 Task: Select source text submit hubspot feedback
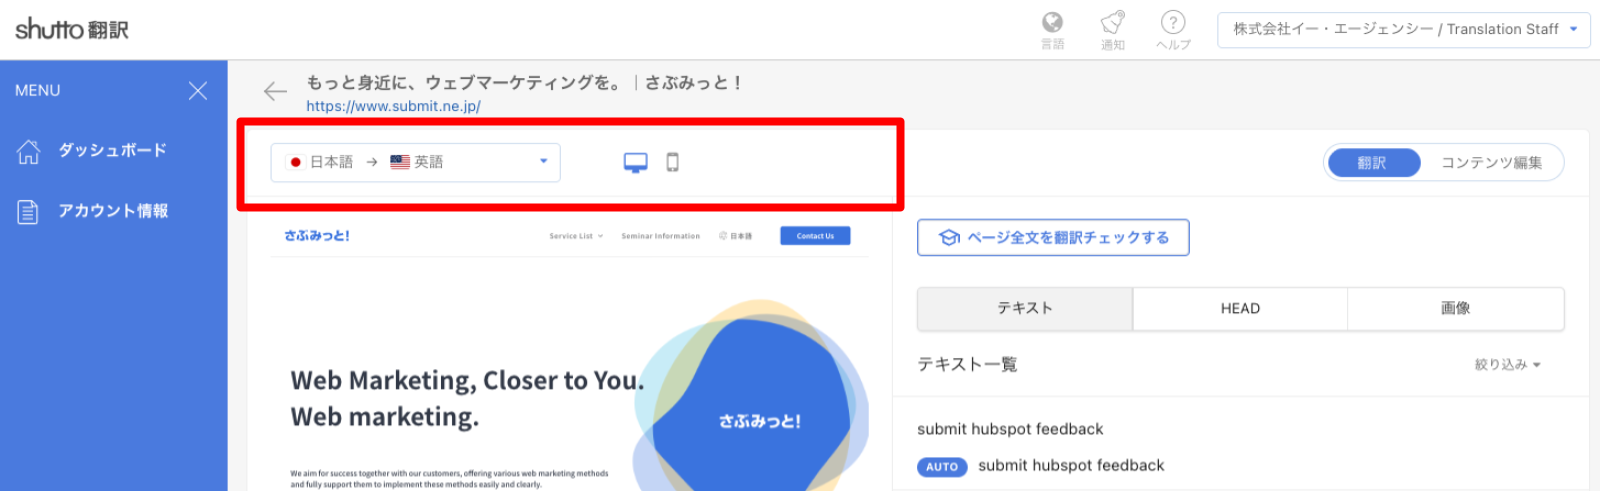[x=1010, y=429]
